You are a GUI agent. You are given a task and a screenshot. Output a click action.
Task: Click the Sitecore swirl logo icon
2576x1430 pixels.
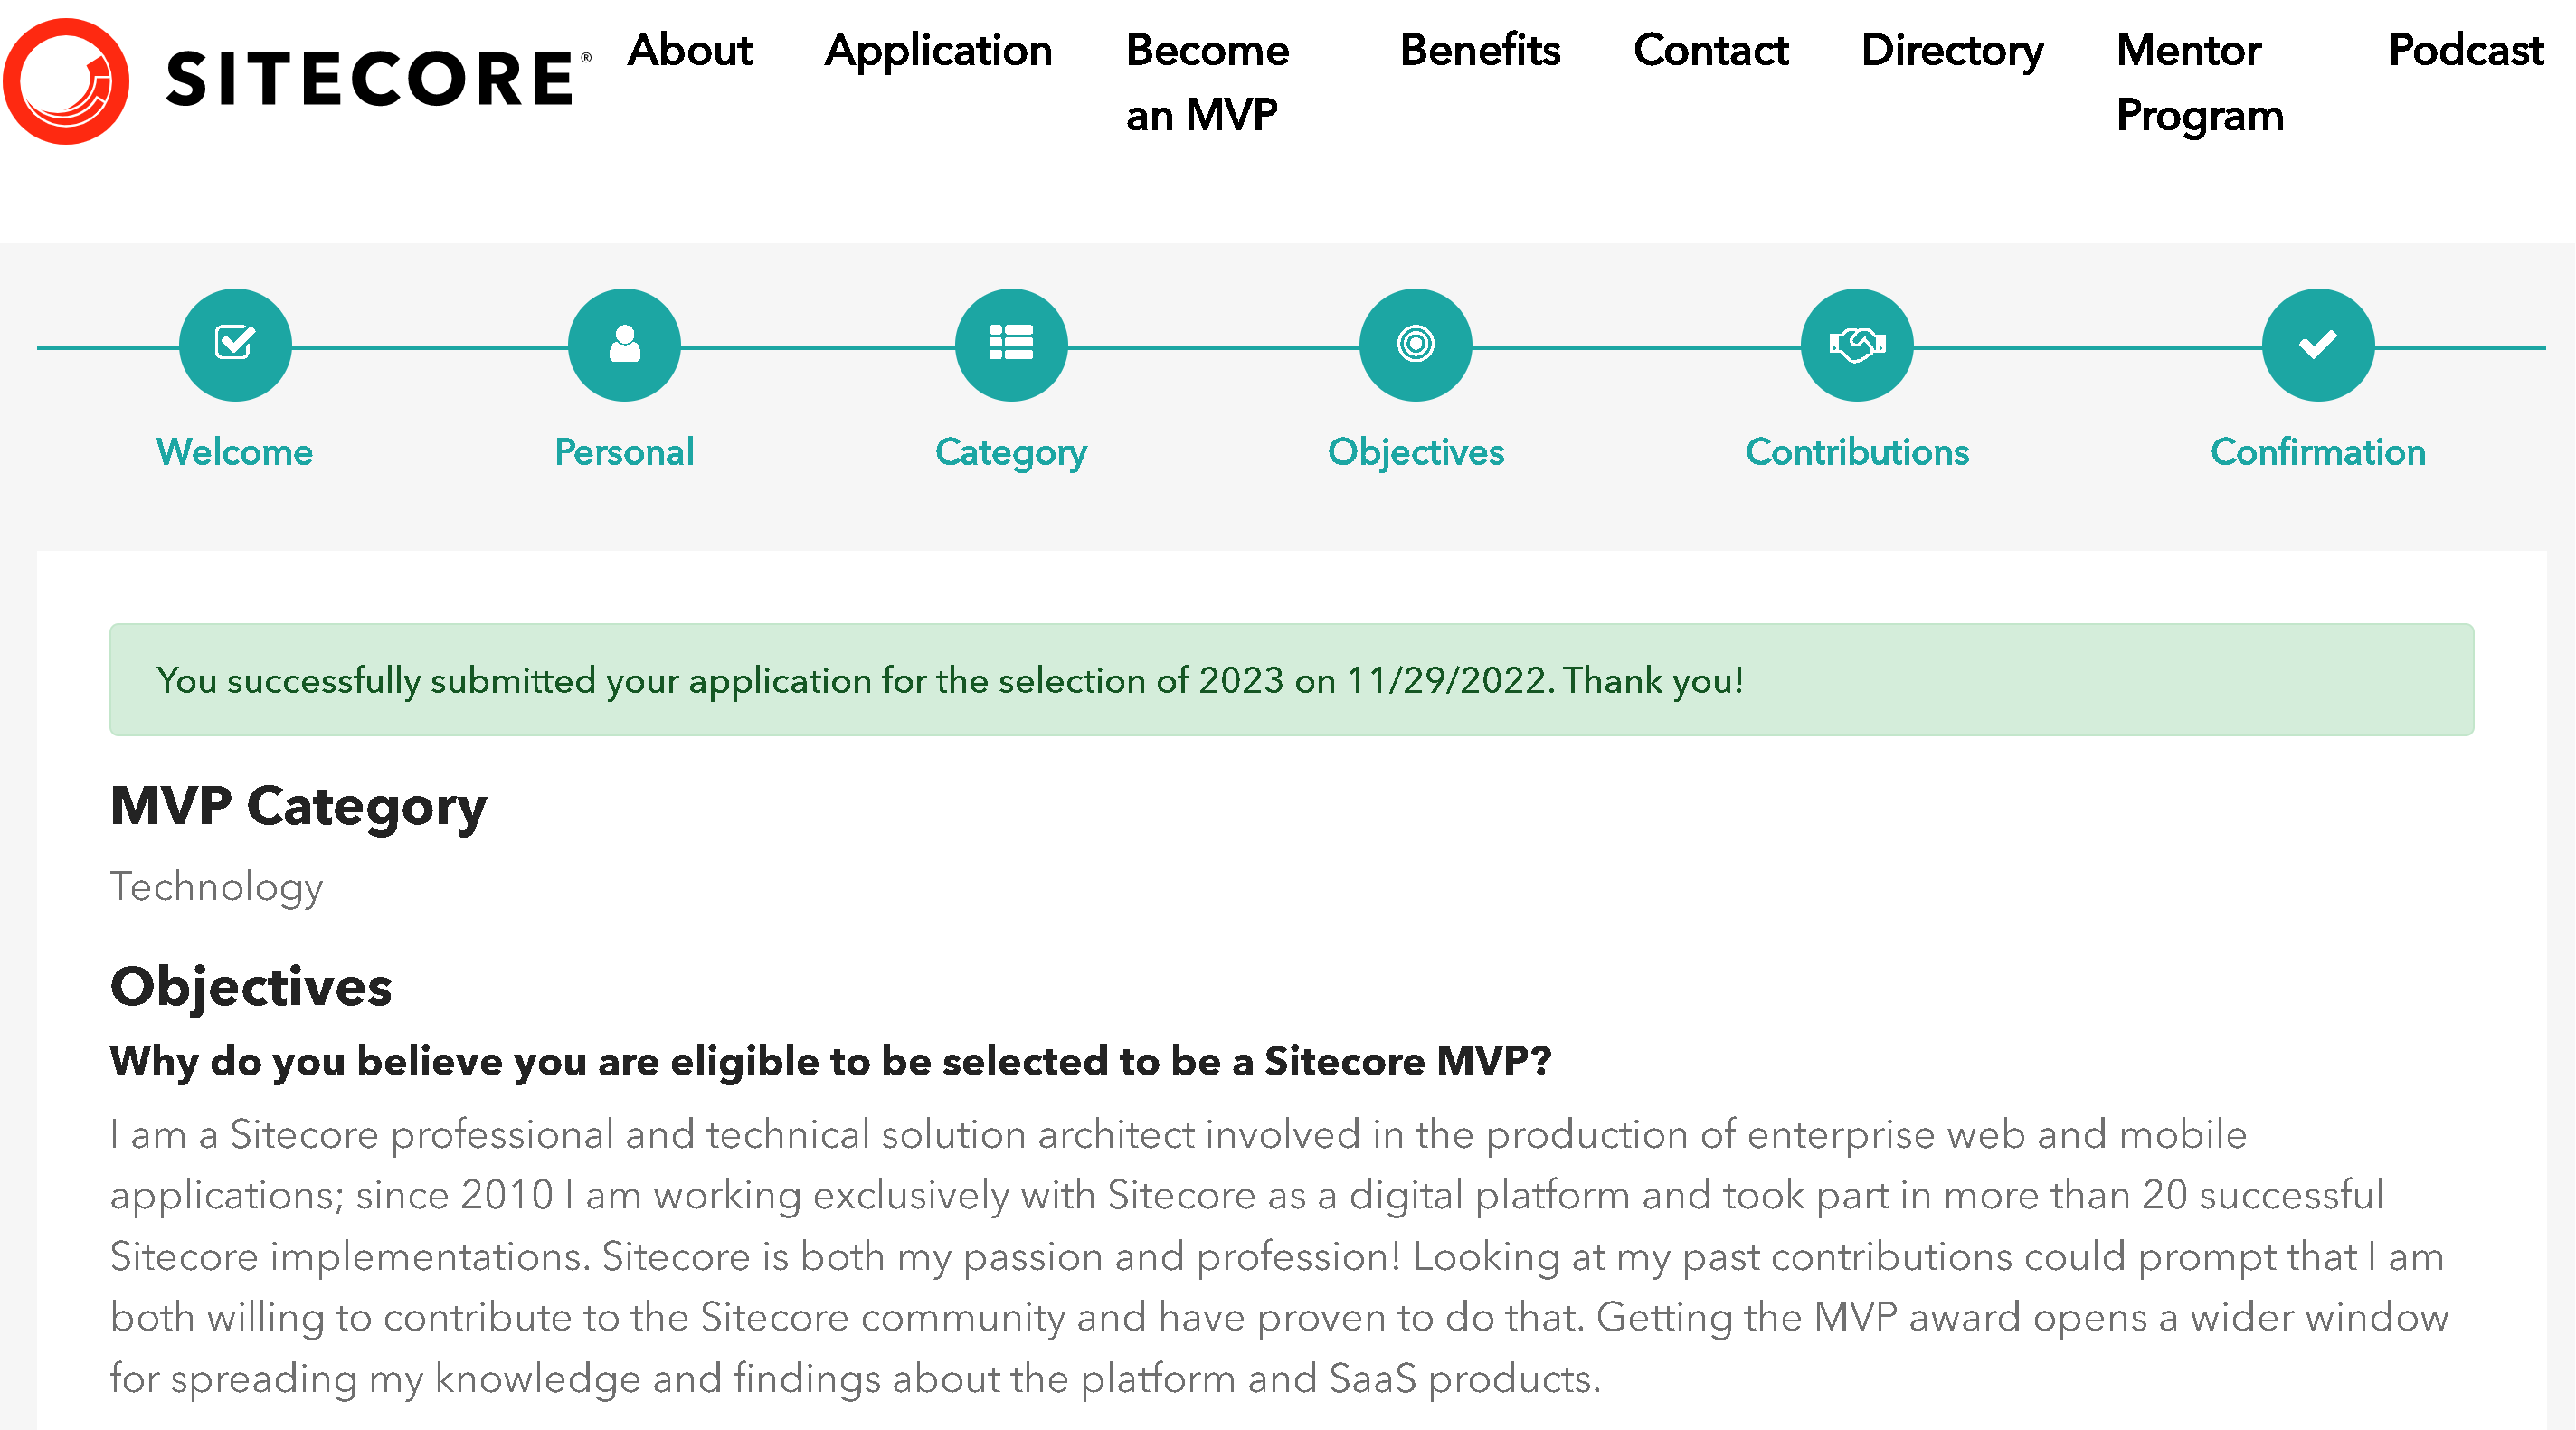pos(66,81)
